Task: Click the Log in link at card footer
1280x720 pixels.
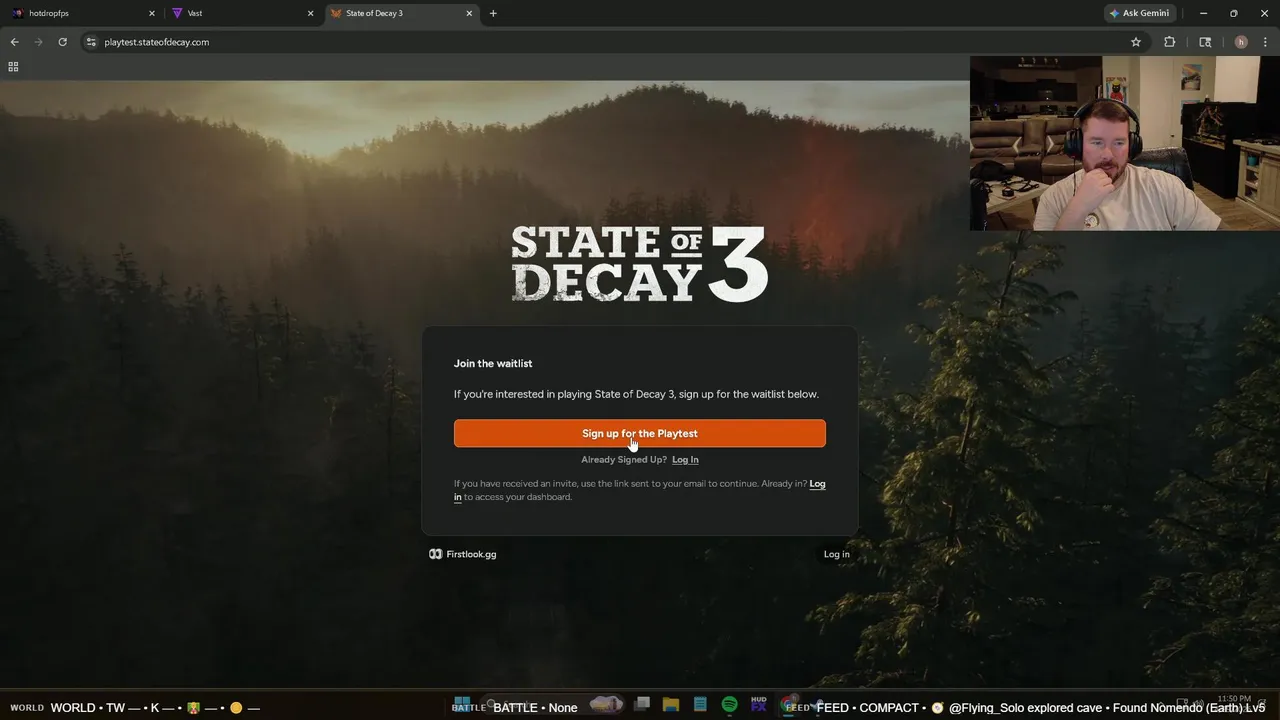Action: 837,554
